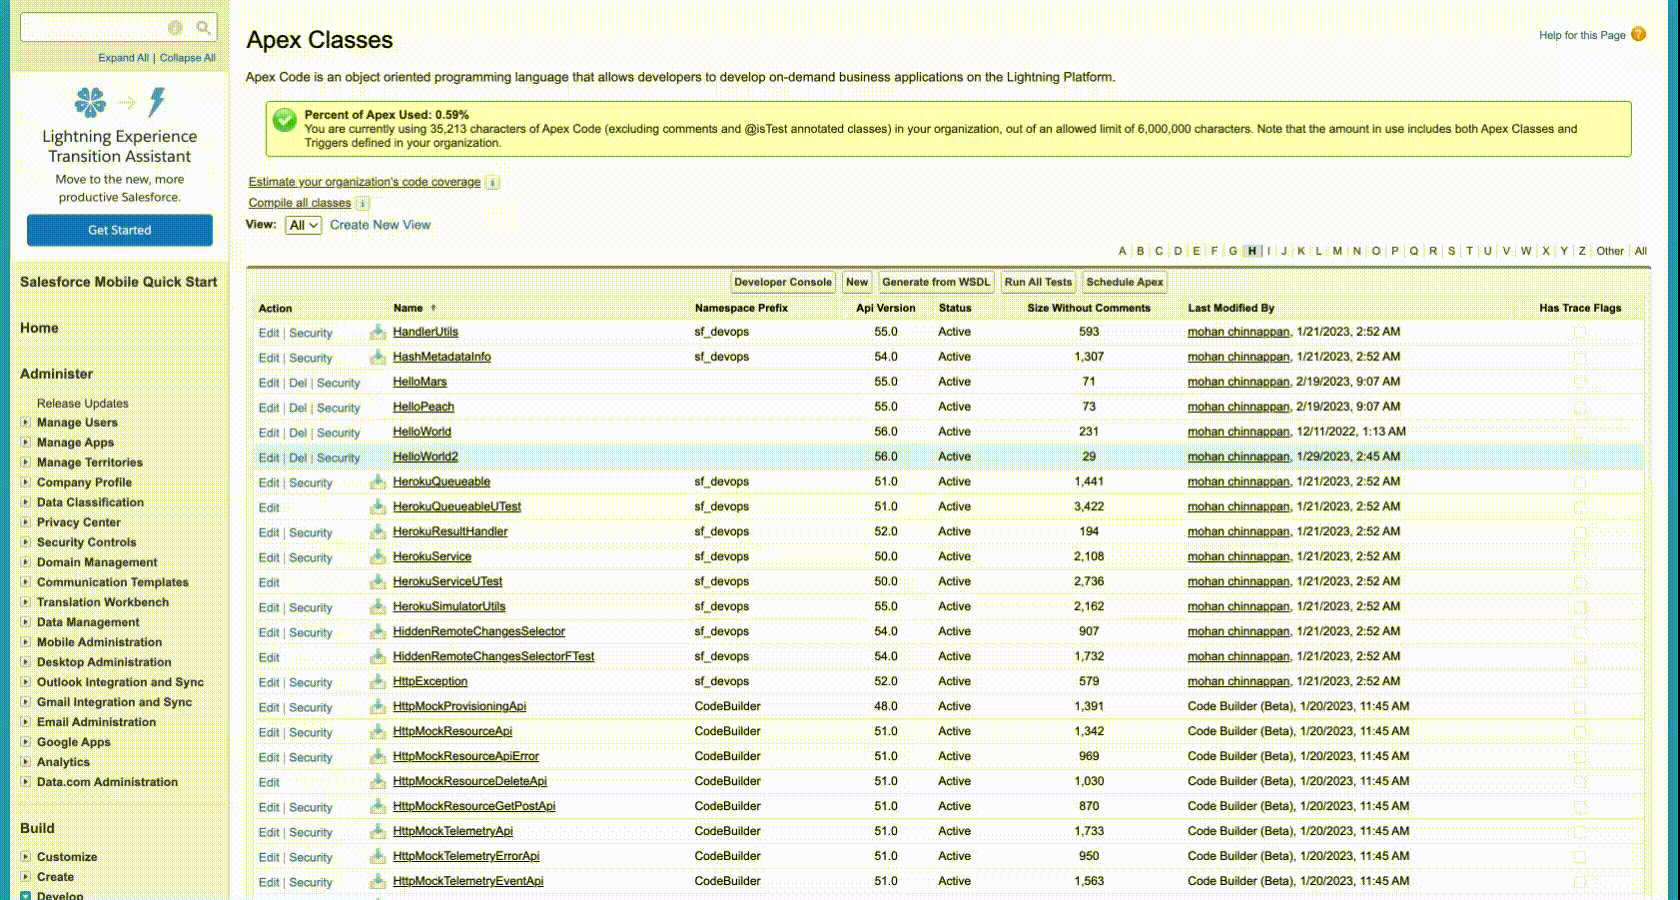
Task: Click the package icon beside HttpMockResourceApi
Action: 378,731
